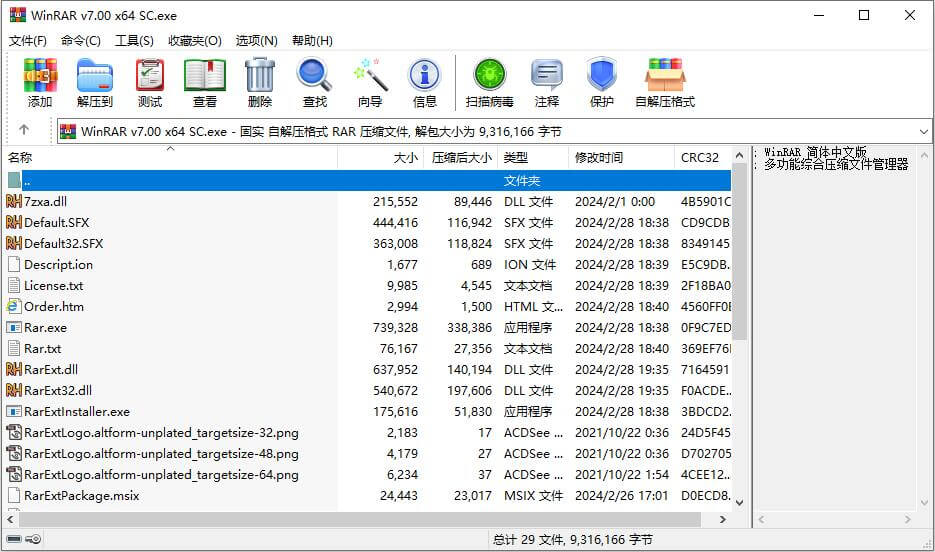935x552 pixels.
Task: Open the 工具(S) menu
Action: (134, 41)
